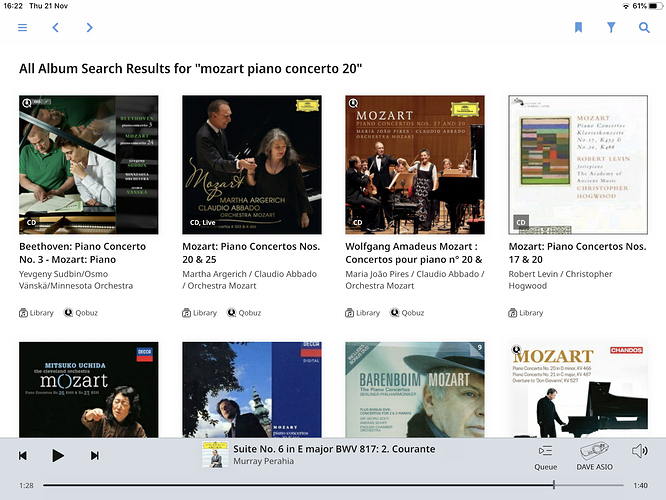The width and height of the screenshot is (666, 500).
Task: Open Chandos Mozart album cover
Action: pos(578,390)
